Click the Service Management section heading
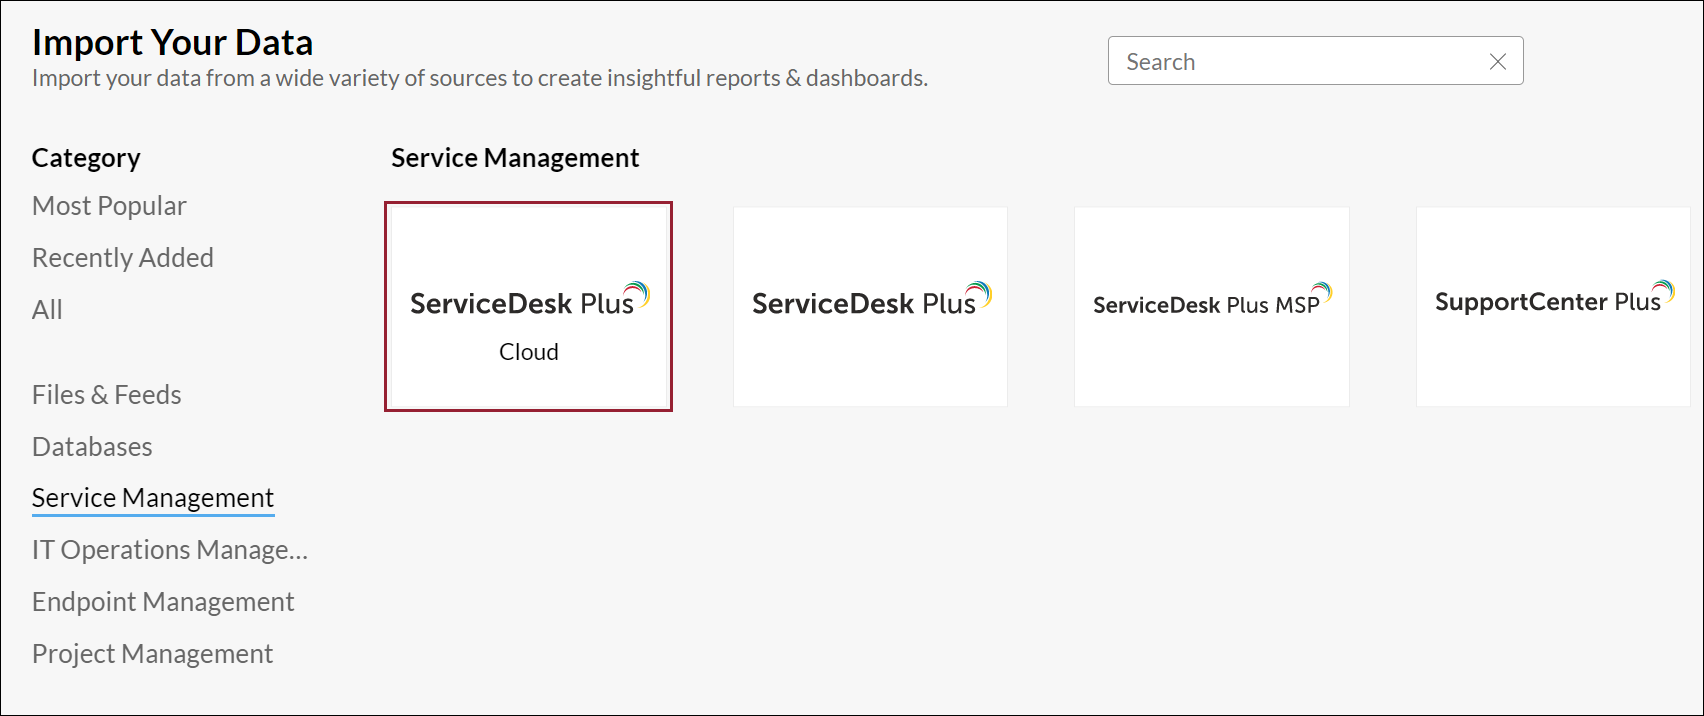Viewport: 1704px width, 716px height. (515, 158)
